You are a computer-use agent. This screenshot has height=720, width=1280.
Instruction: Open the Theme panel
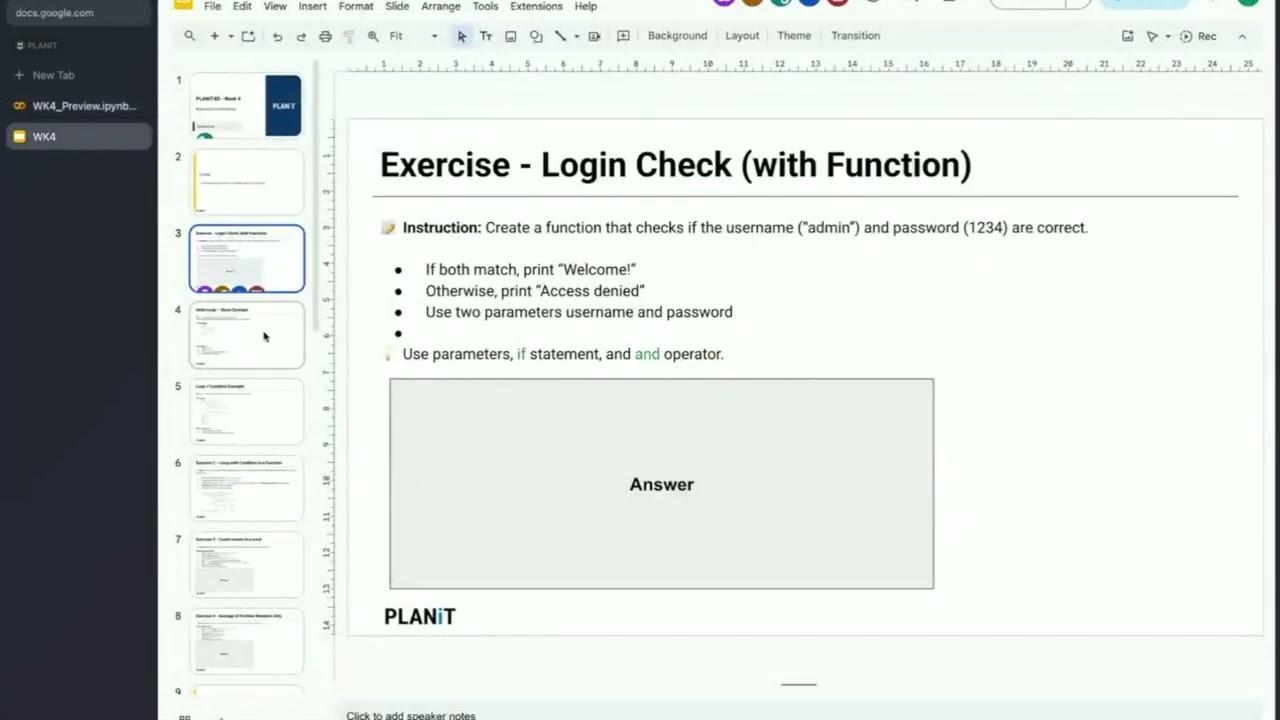click(x=794, y=36)
